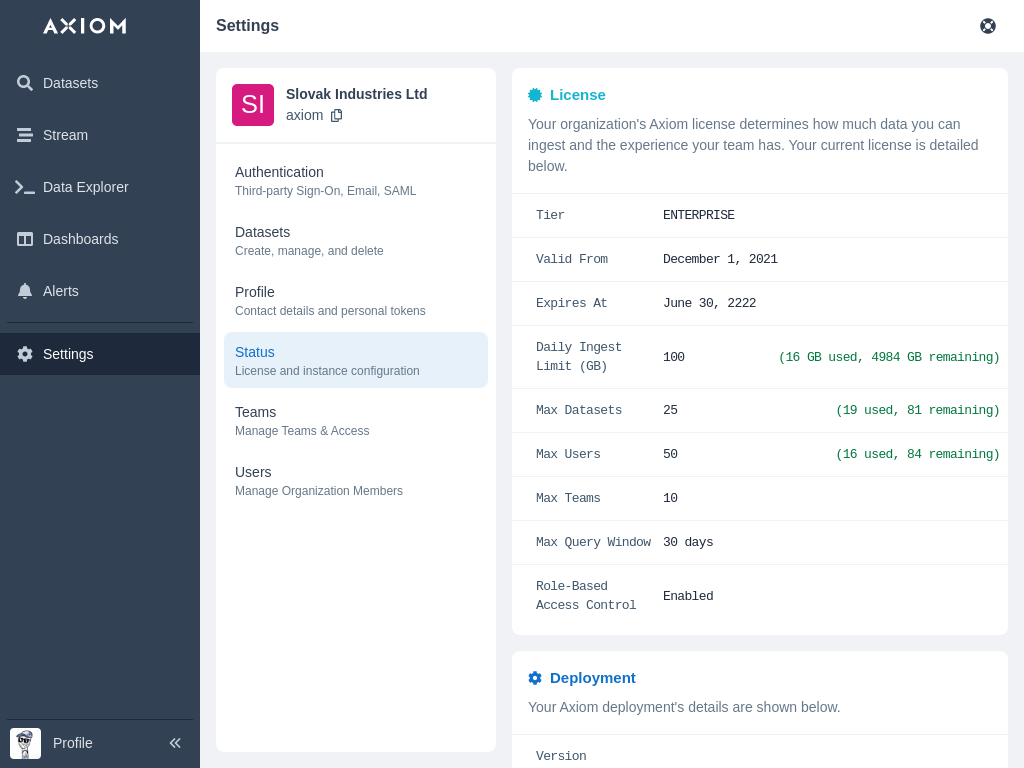Screen dimensions: 1024x768
Task: Click the Alerts bell icon
Action: pyautogui.click(x=25, y=291)
